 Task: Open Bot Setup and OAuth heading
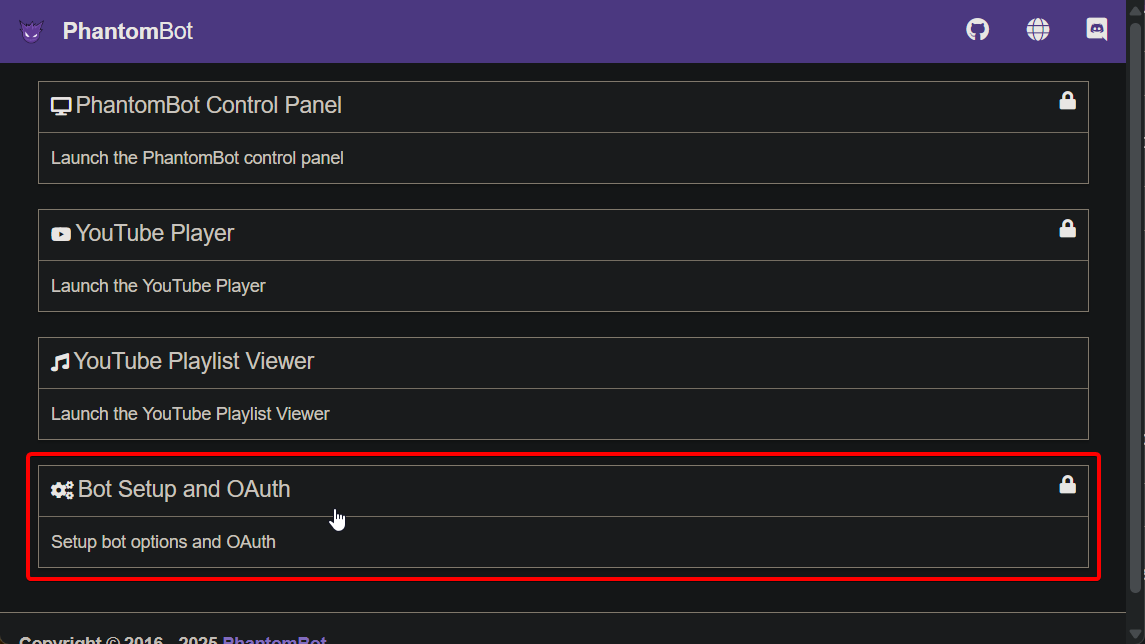184,489
